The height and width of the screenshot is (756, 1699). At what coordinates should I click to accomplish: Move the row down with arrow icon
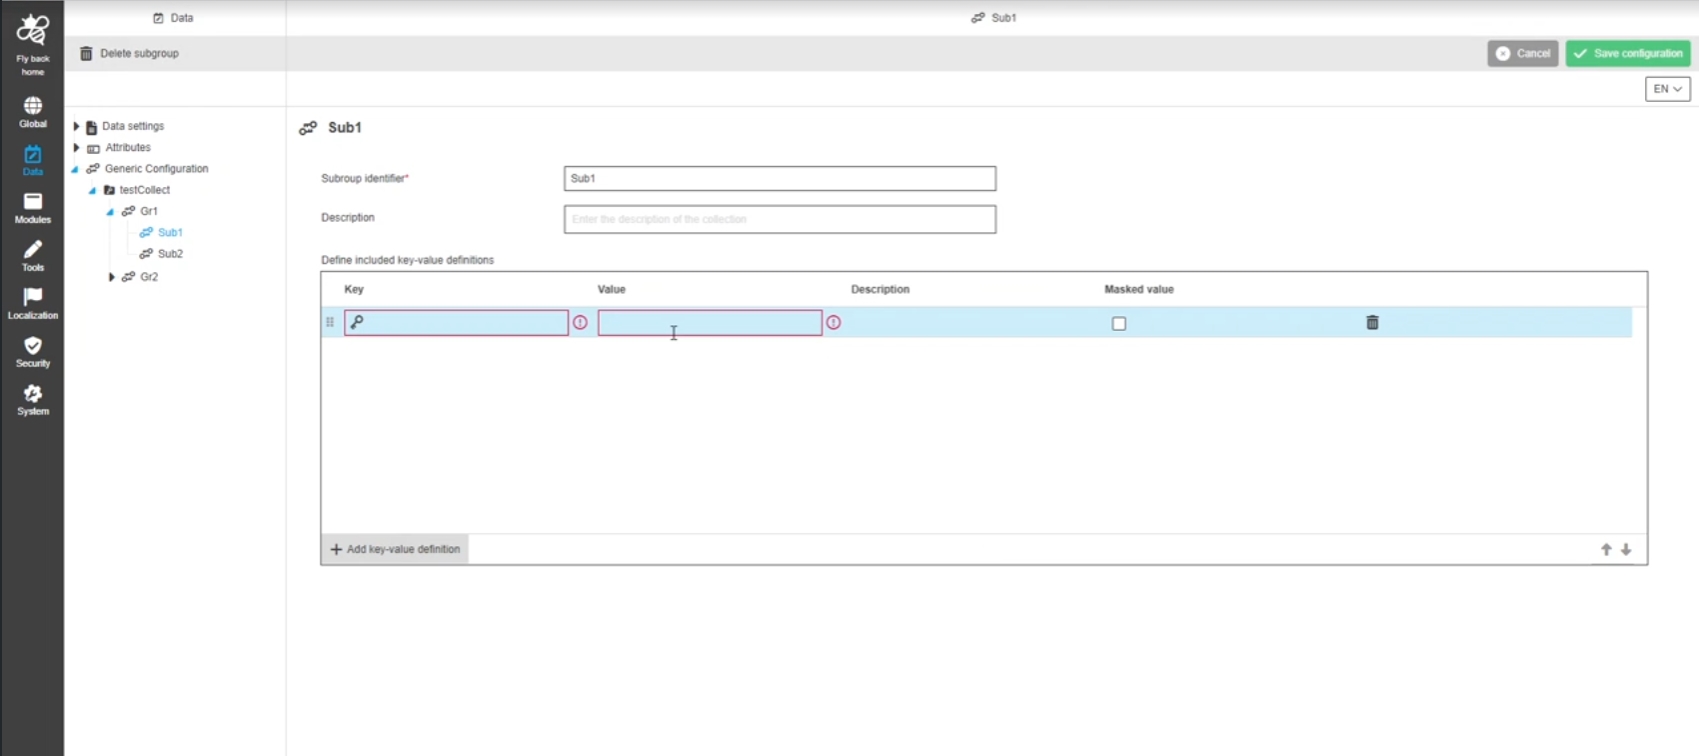coord(1626,549)
